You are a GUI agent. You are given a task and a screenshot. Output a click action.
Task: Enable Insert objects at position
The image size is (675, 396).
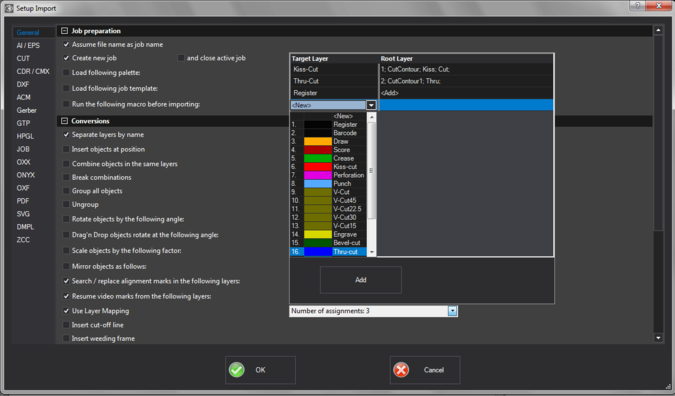[x=66, y=149]
